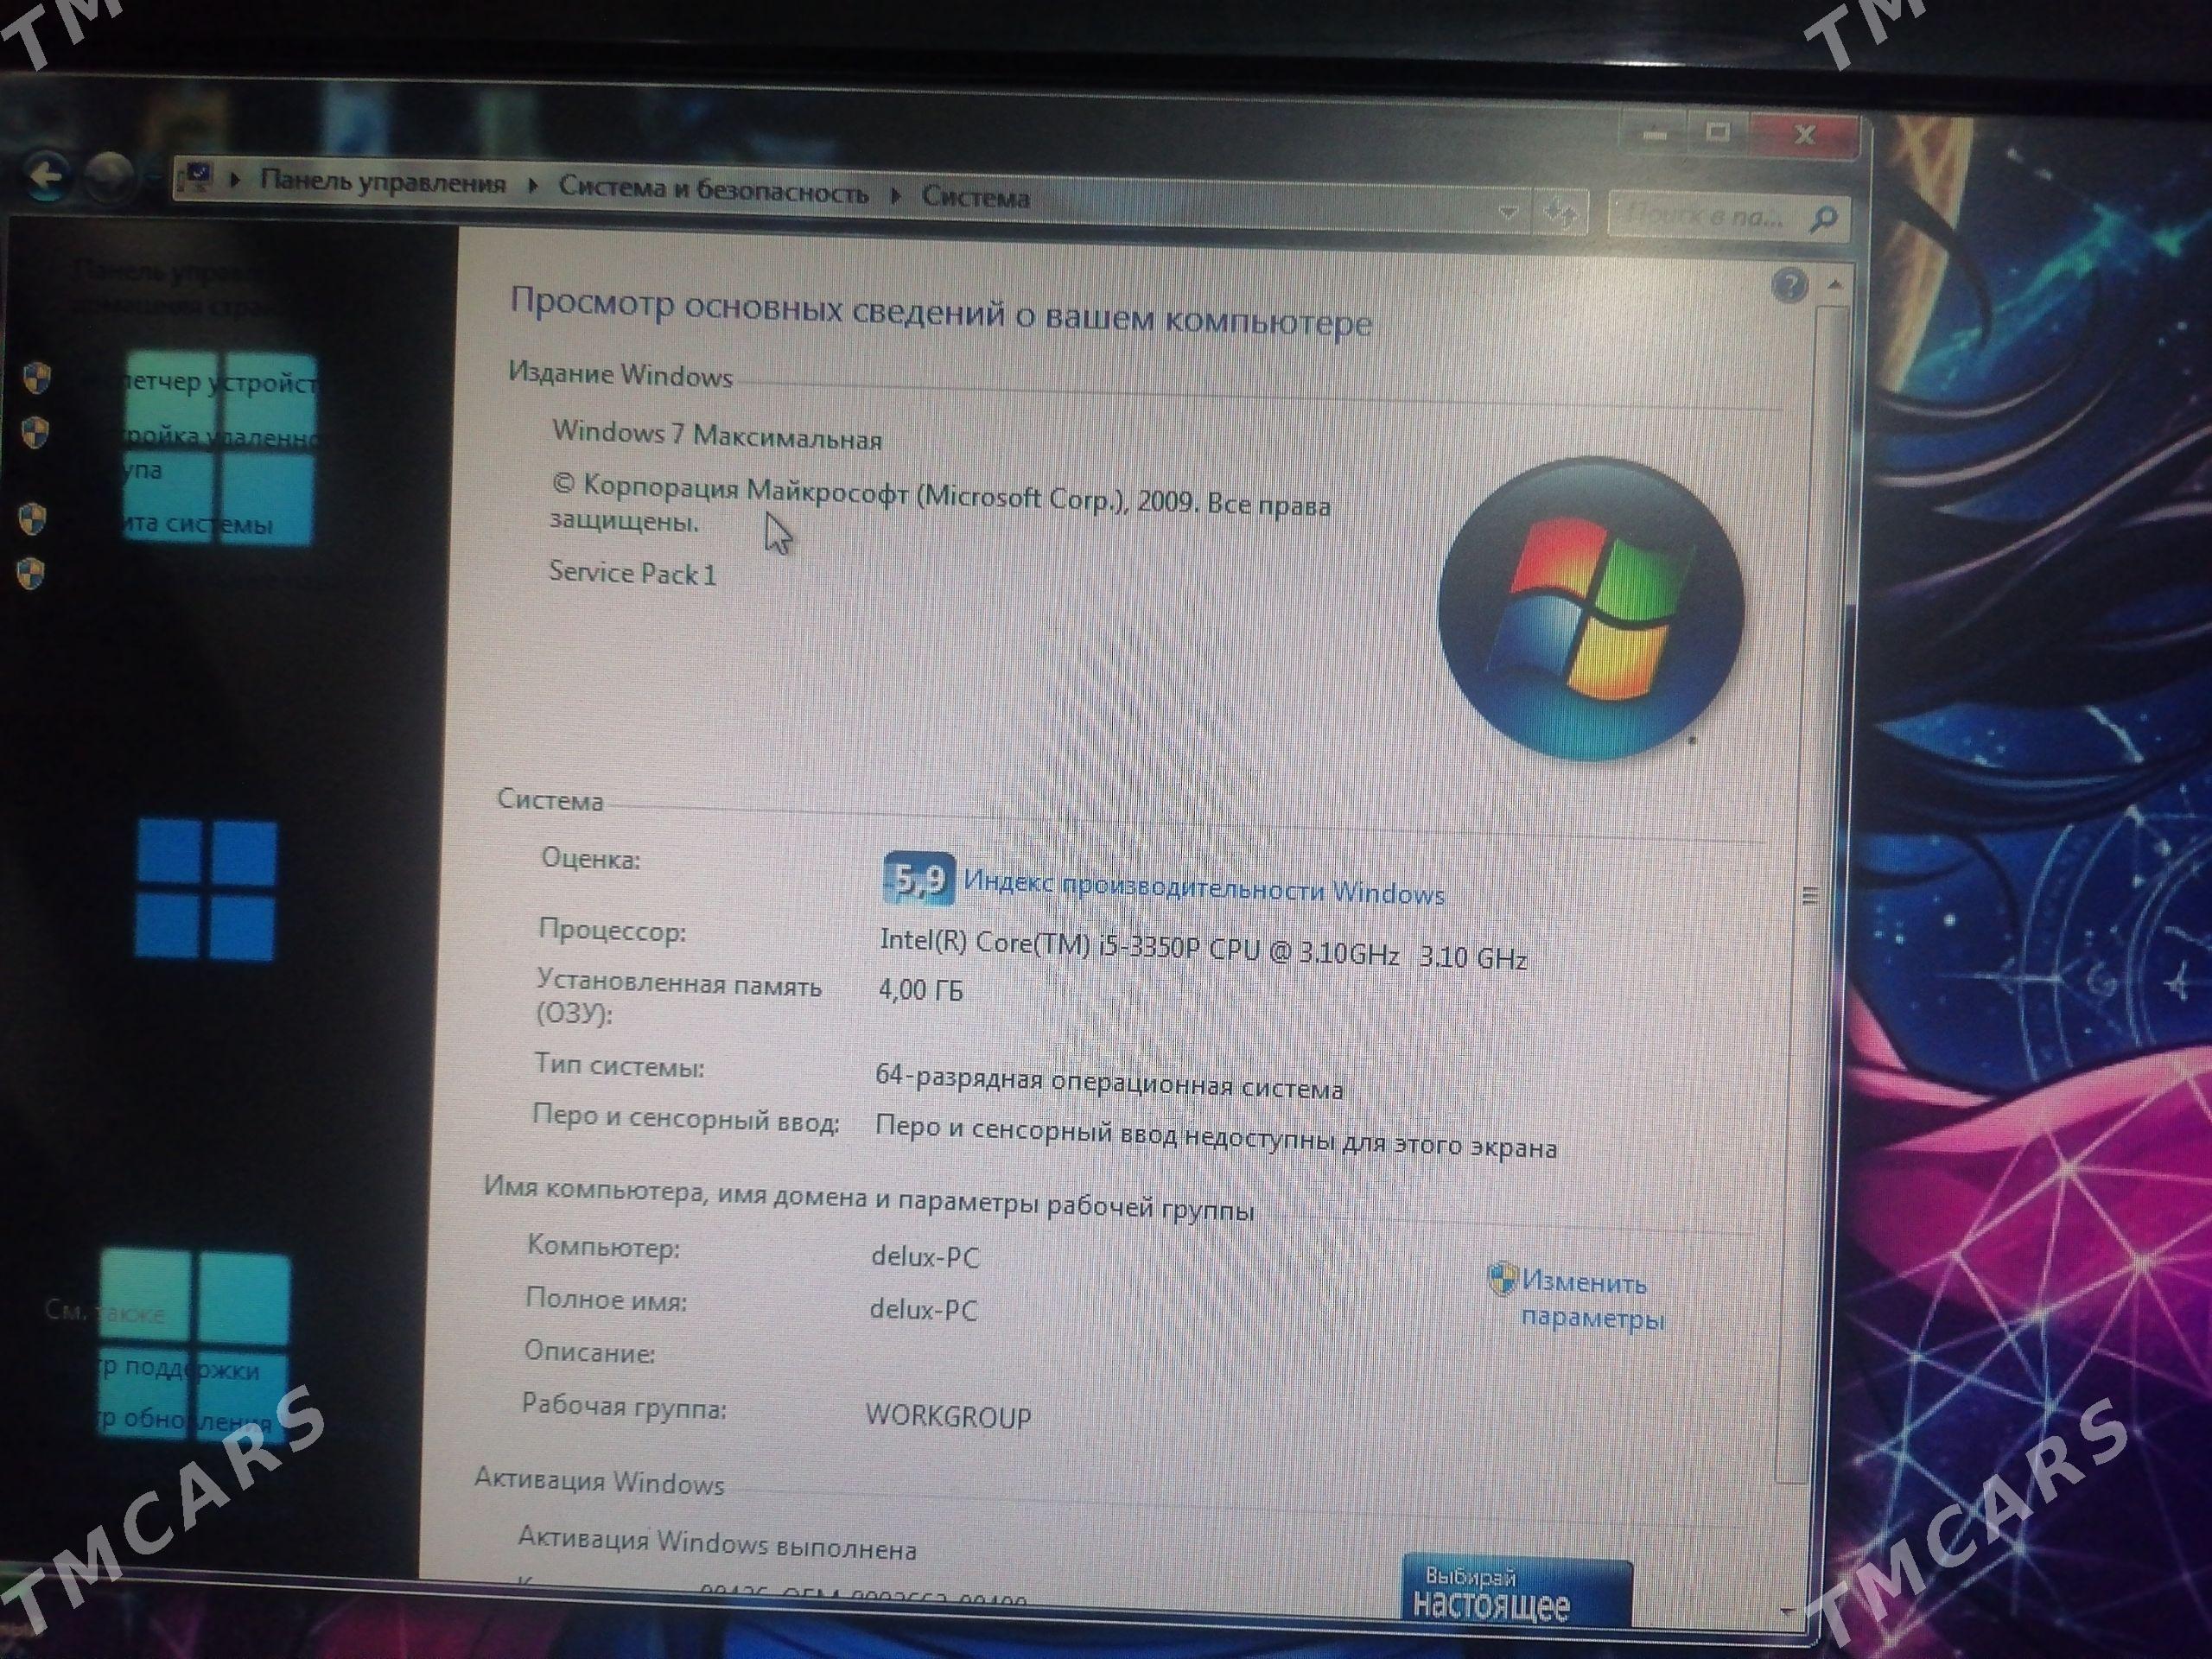Click in the control panel search field
This screenshot has height=1659, width=2212.
point(1704,215)
